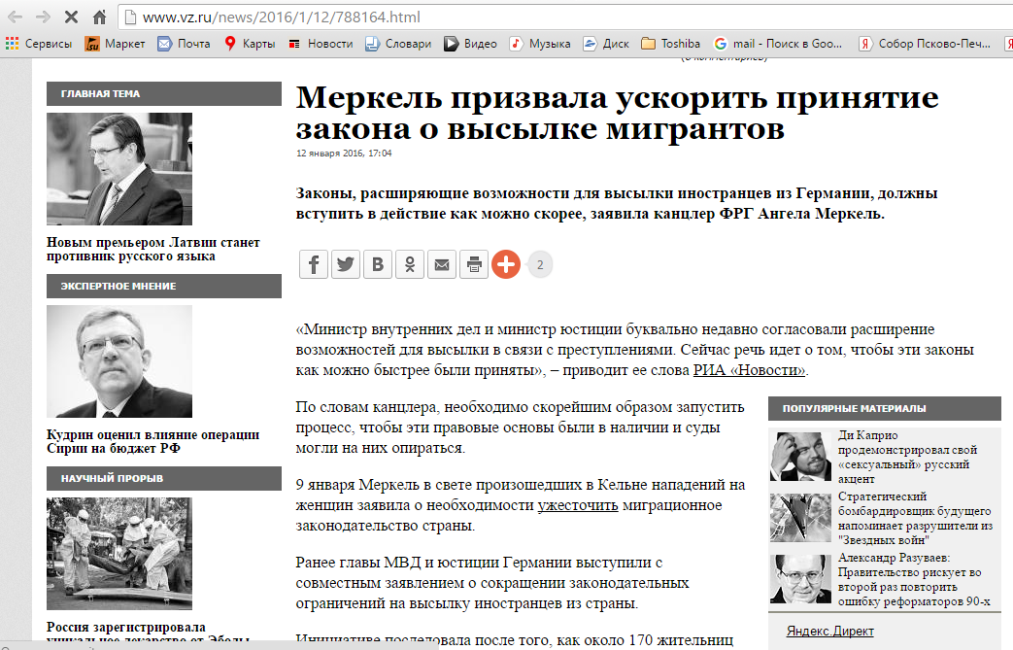Click the НАУЧНЫЙ ПРОРЫВ section header
This screenshot has height=650, width=1013.
[164, 479]
